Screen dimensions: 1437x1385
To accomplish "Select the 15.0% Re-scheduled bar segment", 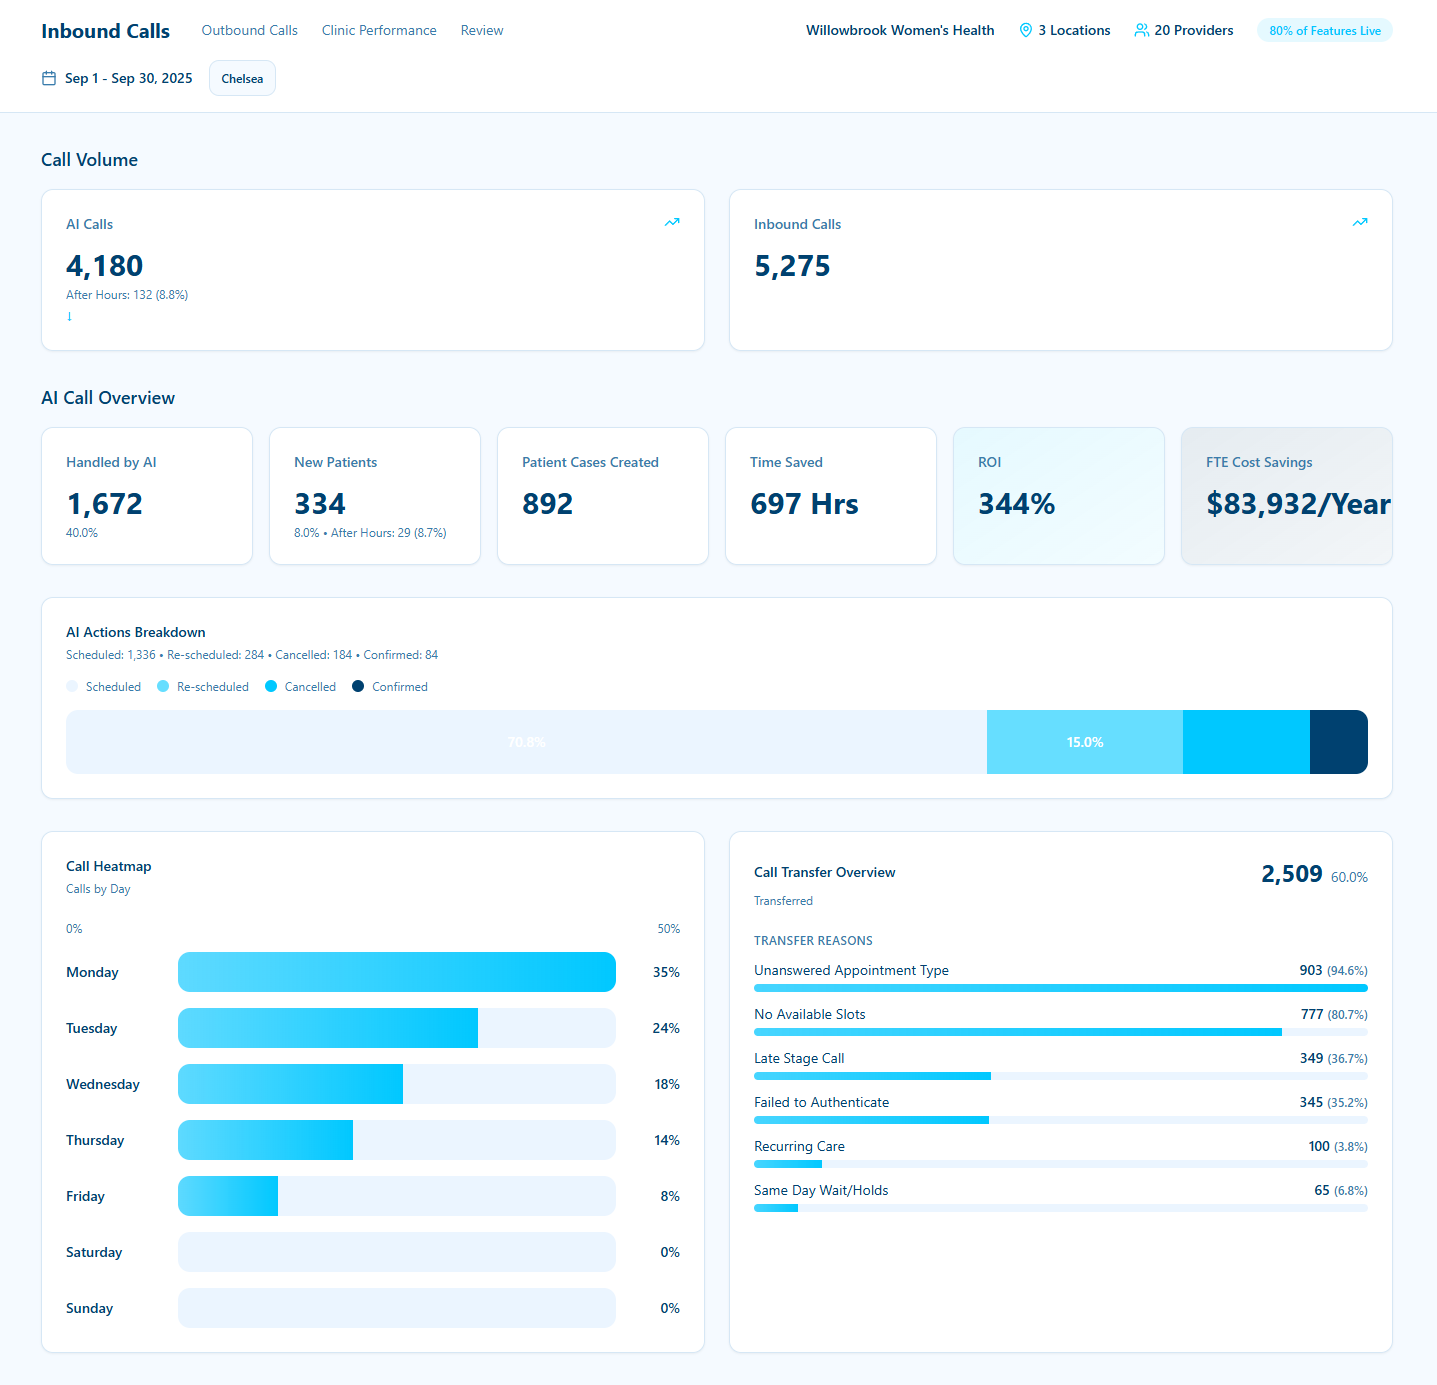I will point(1085,742).
